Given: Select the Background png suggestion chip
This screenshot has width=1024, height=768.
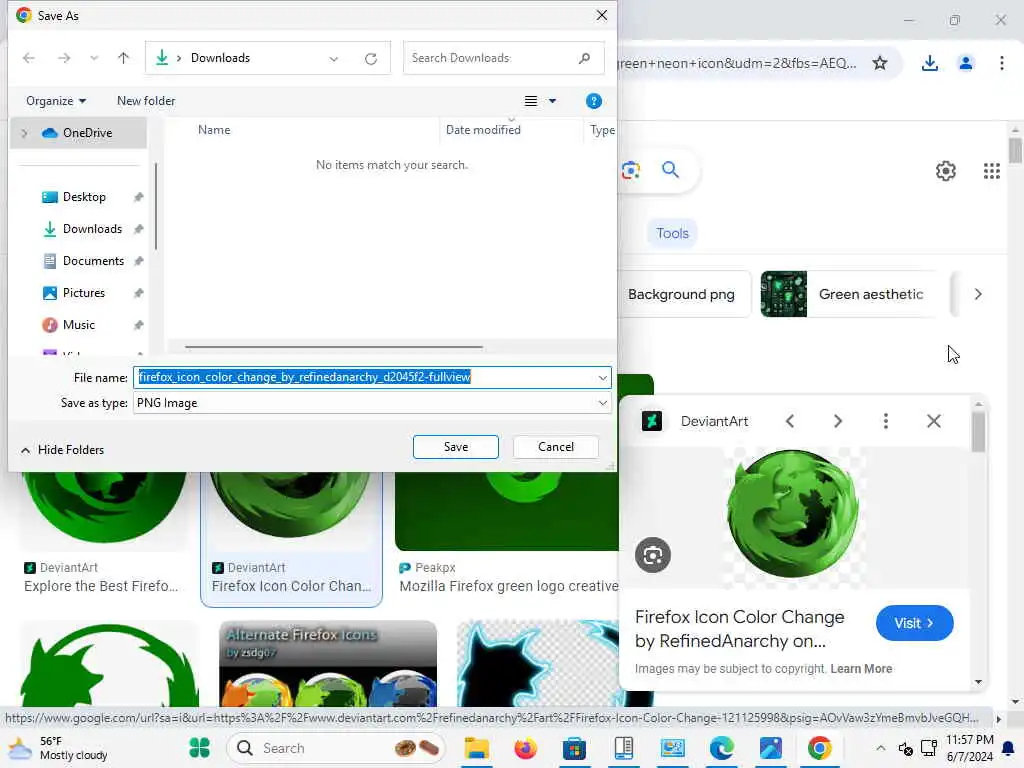Looking at the screenshot, I should coord(683,295).
